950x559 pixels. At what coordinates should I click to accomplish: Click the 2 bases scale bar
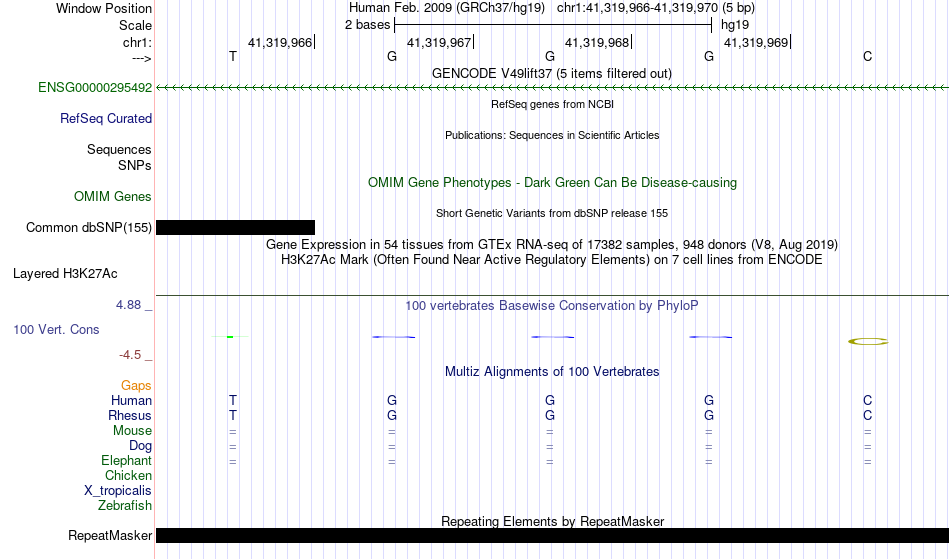553,25
